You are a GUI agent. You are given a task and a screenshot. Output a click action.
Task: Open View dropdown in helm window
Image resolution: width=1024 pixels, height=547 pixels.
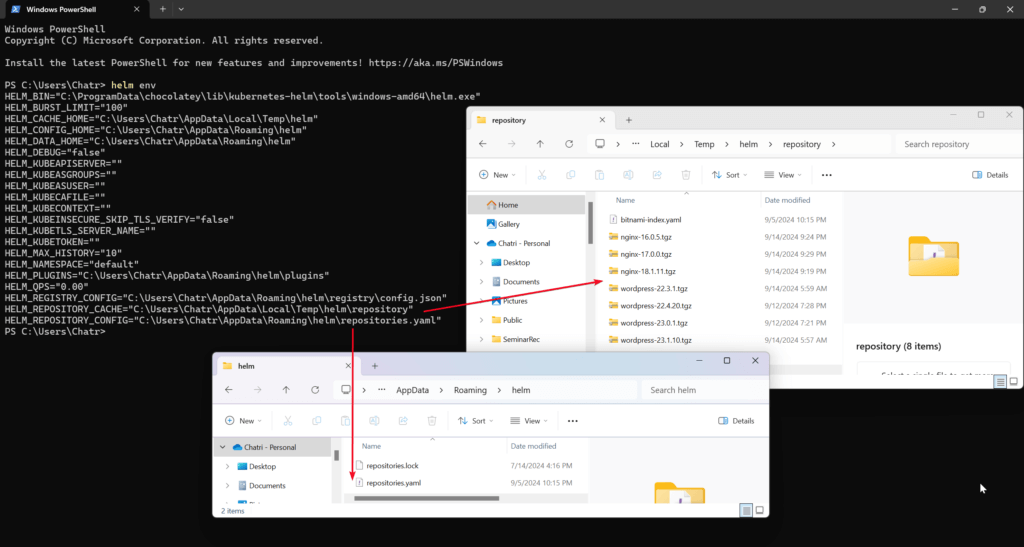coord(529,421)
